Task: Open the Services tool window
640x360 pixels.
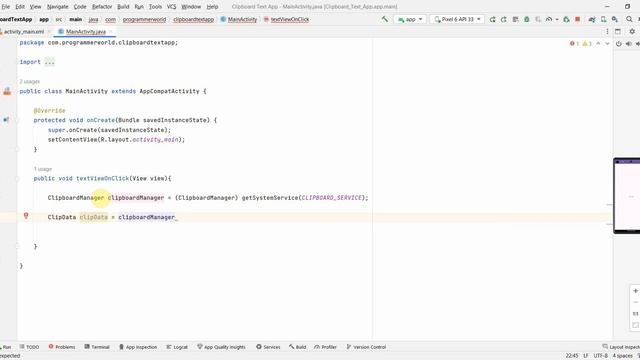Action: click(268, 347)
